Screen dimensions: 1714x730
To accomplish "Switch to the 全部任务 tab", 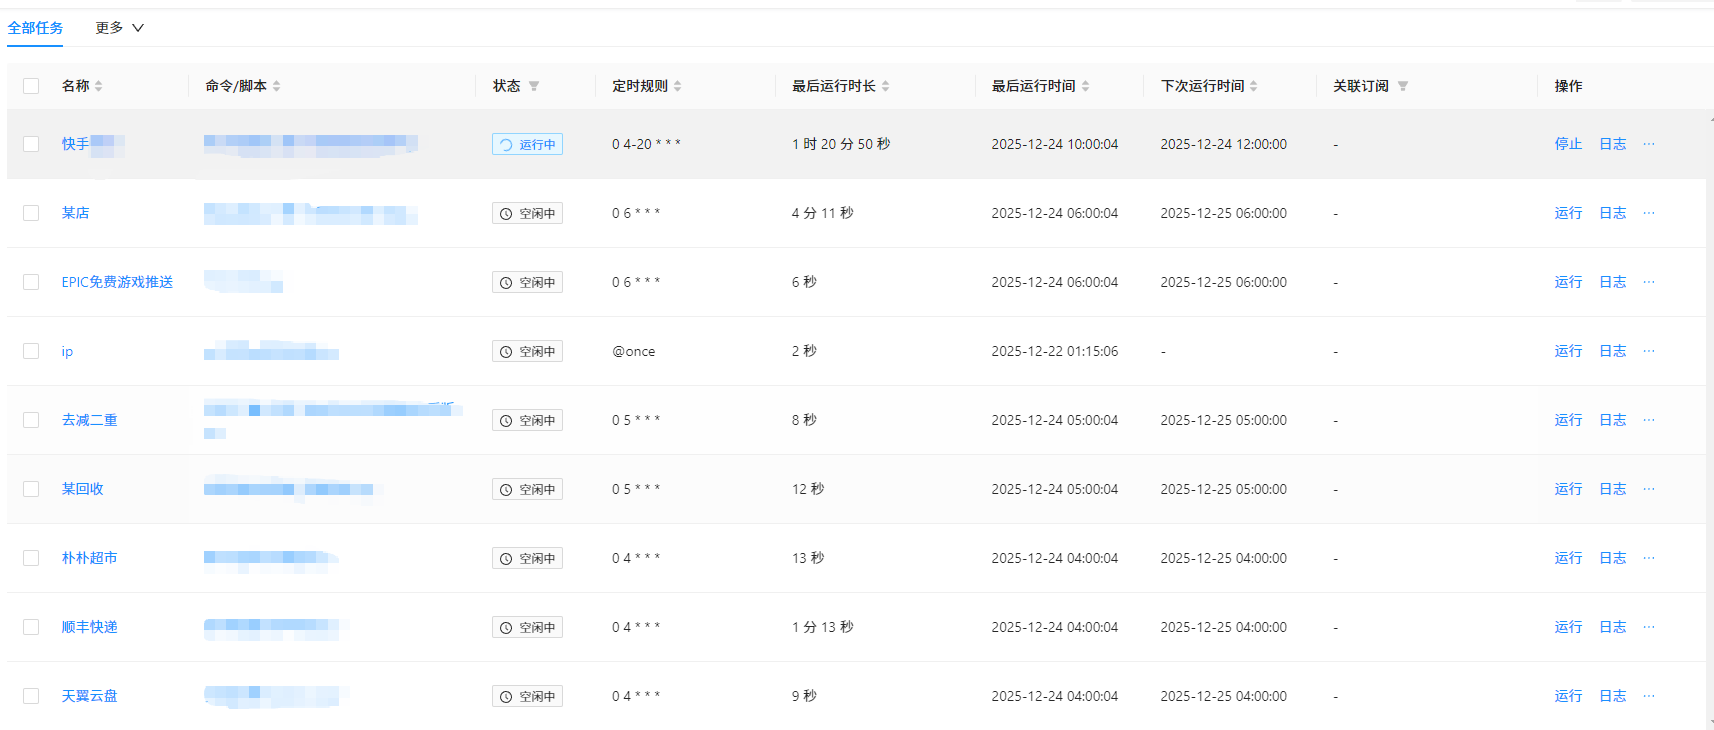I will click(x=35, y=28).
